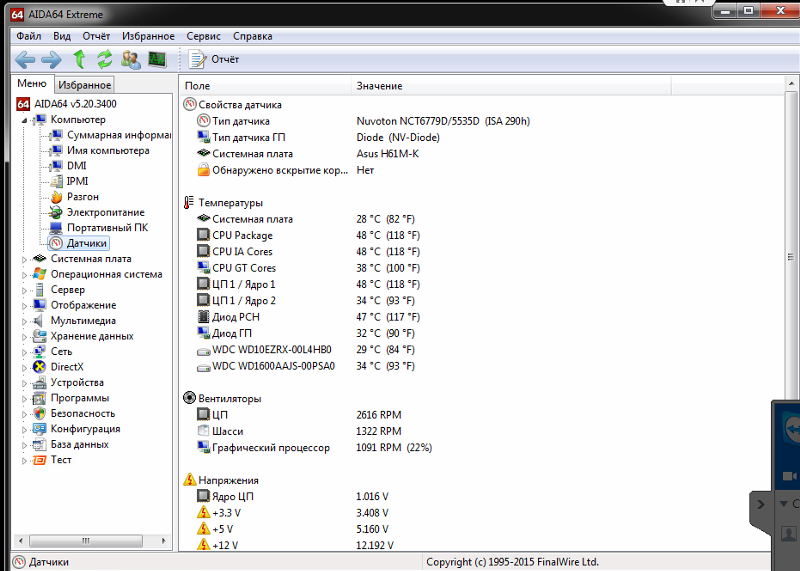
Task: Expand the Отображение tree node
Action: pyautogui.click(x=24, y=306)
